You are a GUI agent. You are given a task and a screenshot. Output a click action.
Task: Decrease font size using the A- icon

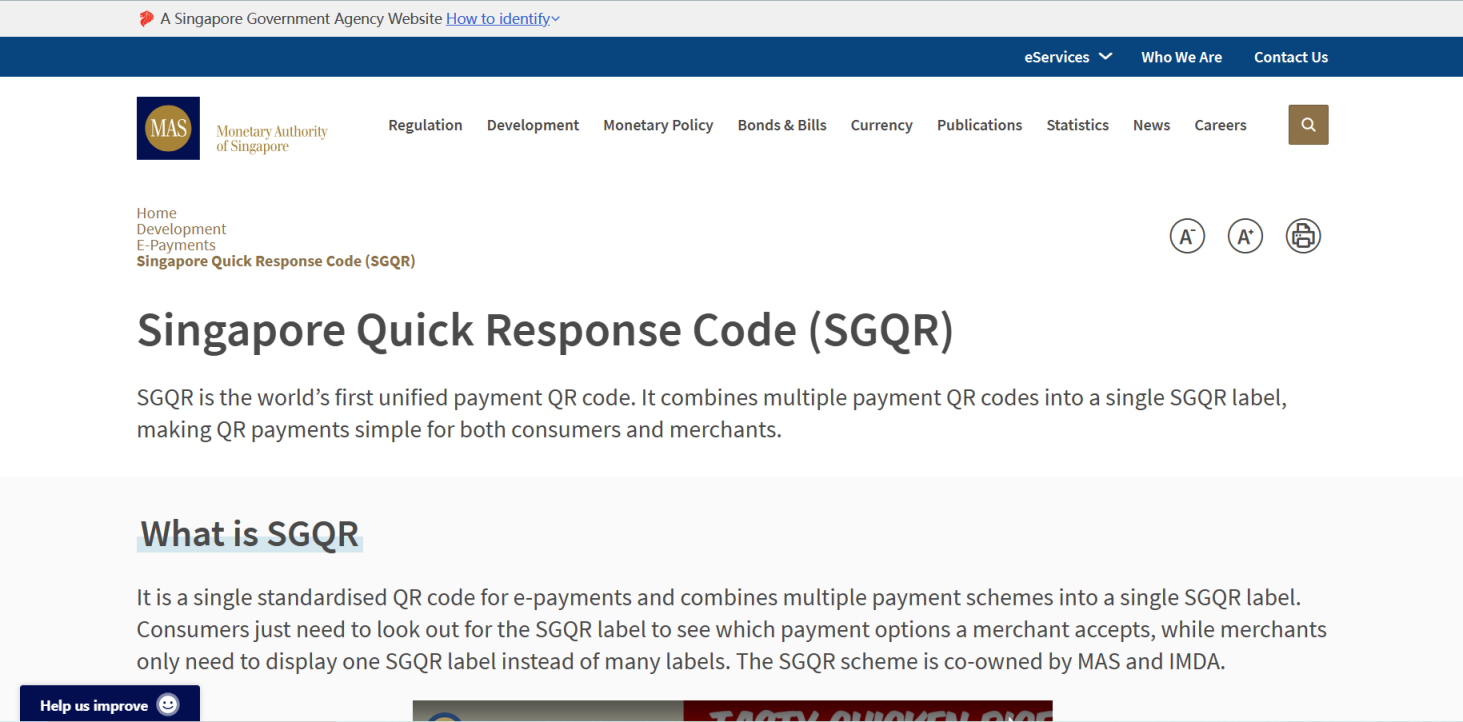click(x=1187, y=235)
